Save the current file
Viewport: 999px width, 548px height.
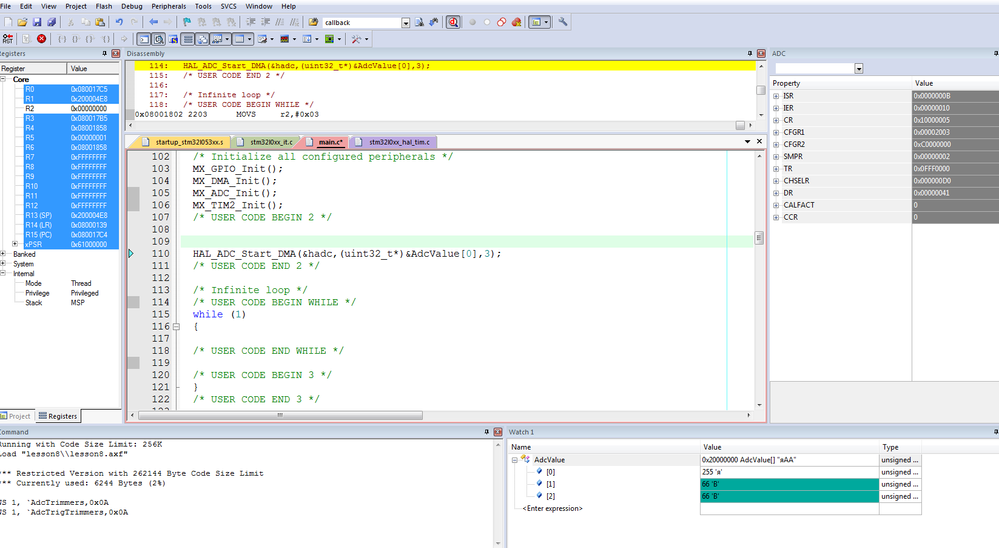point(37,22)
